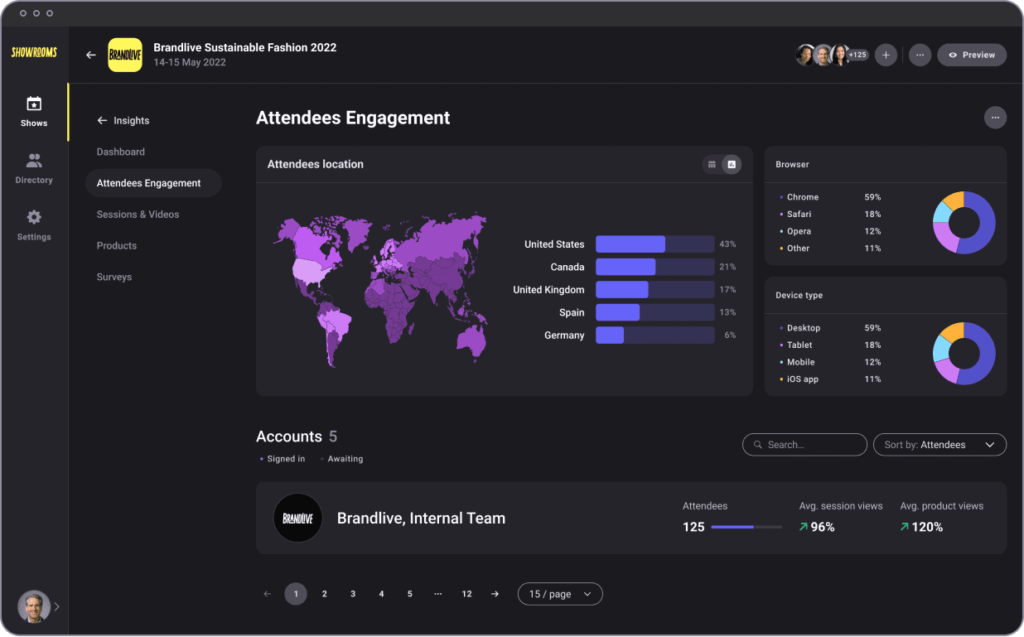Open the Sort by Attendees dropdown
Image resolution: width=1024 pixels, height=637 pixels.
(939, 445)
